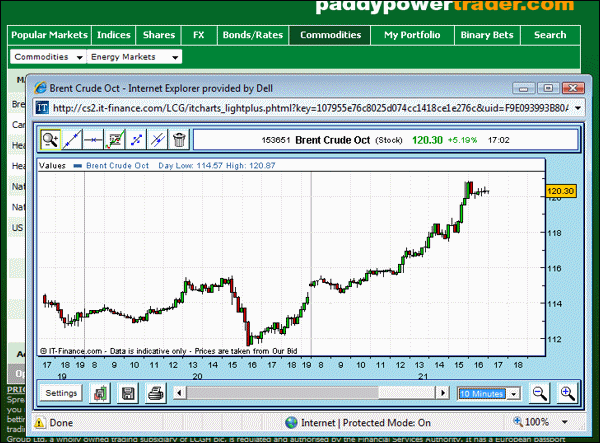Click the +5.19% change value

point(462,140)
